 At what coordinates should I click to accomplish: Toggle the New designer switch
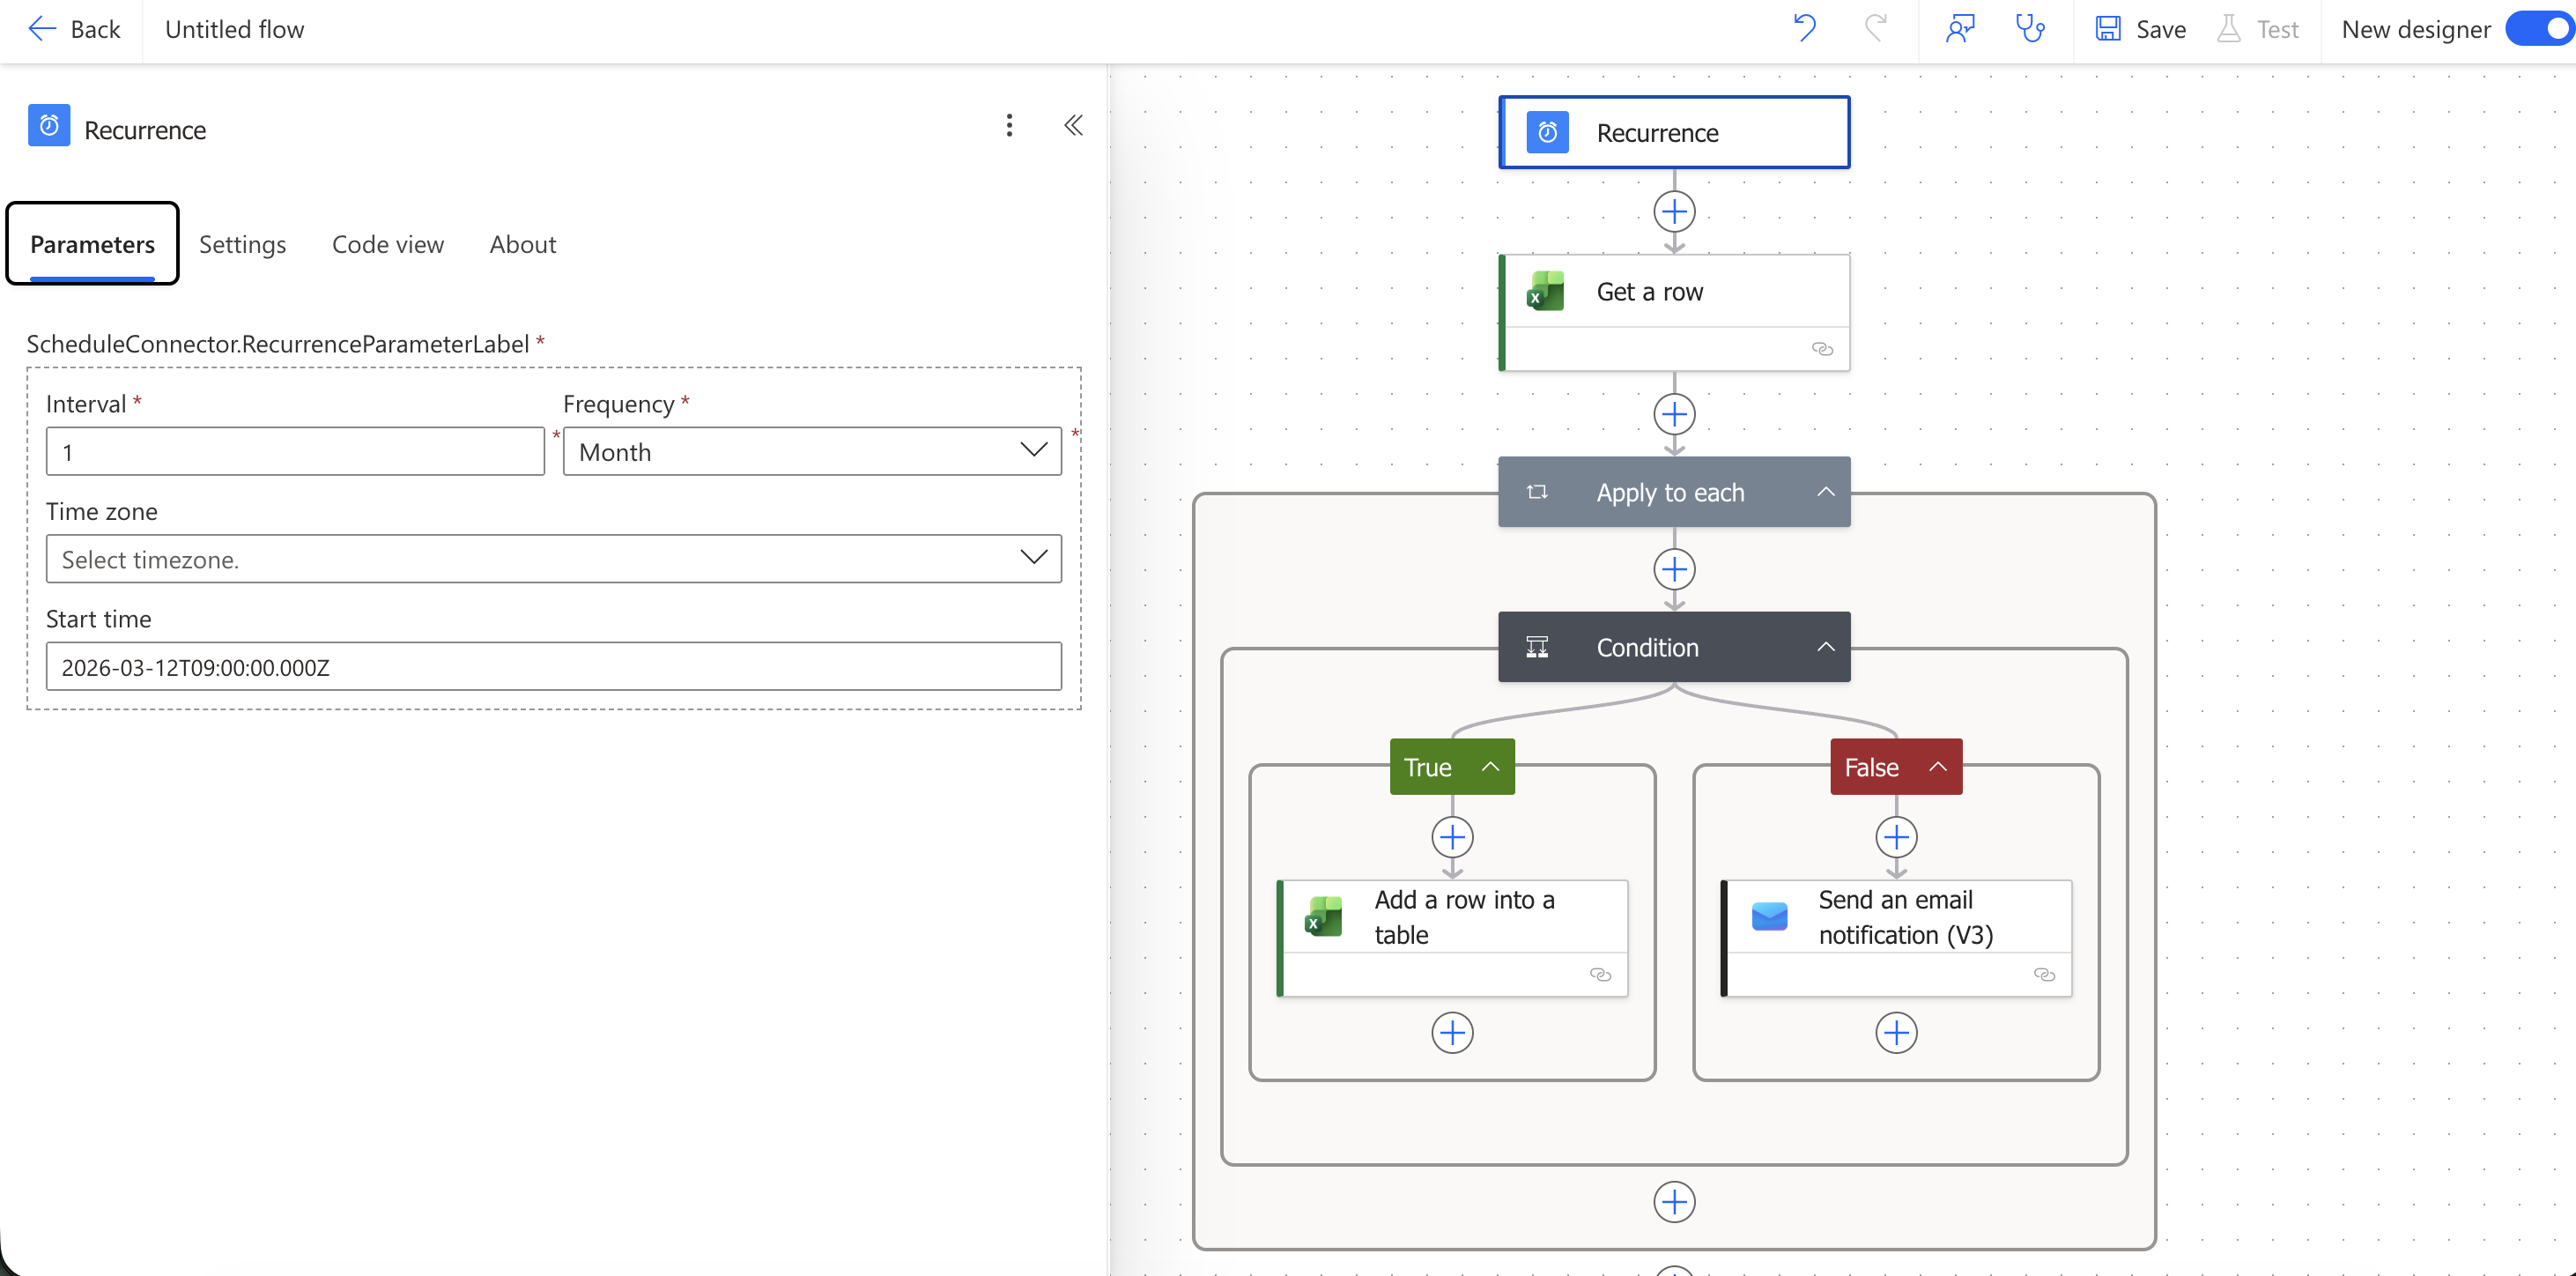tap(2540, 29)
